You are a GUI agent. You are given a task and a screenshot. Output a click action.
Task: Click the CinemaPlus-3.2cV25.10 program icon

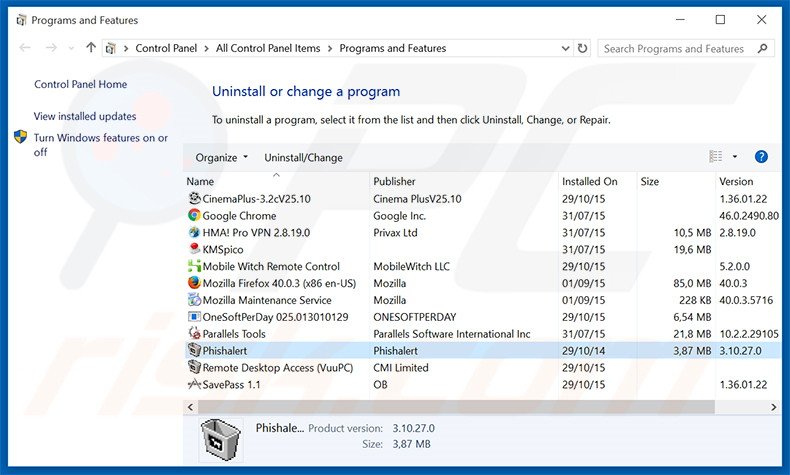tap(194, 198)
